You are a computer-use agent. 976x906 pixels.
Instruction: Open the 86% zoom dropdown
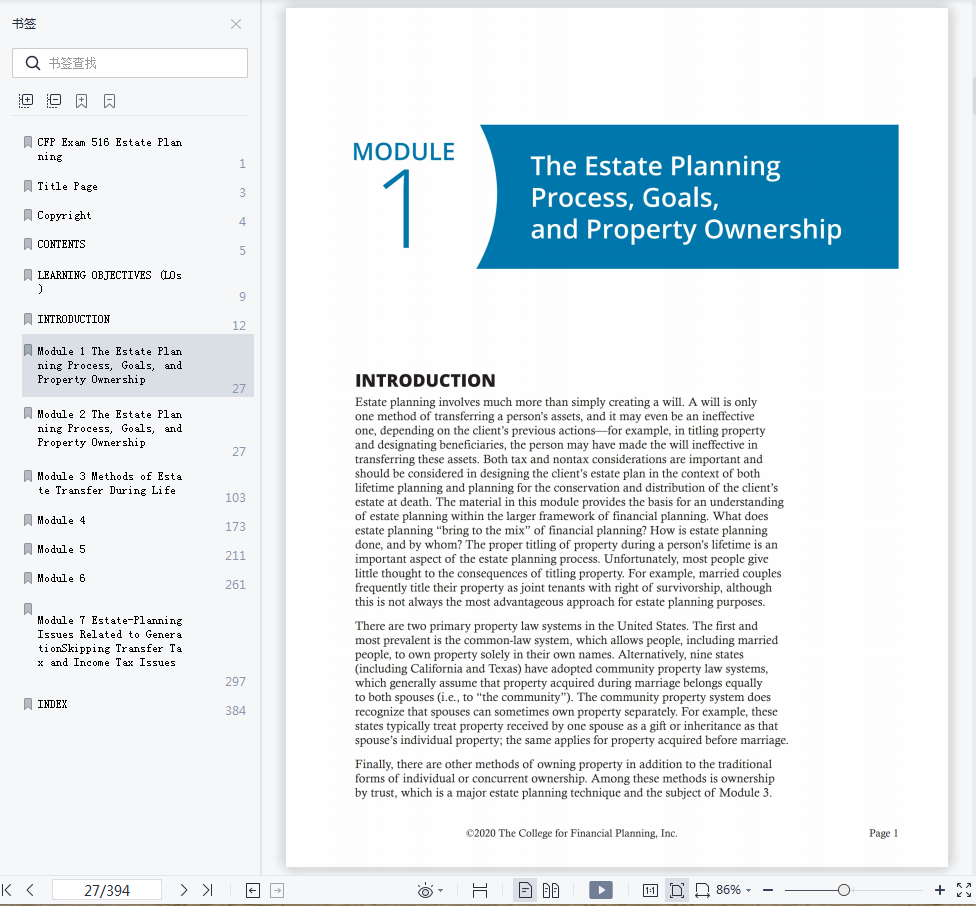point(734,890)
